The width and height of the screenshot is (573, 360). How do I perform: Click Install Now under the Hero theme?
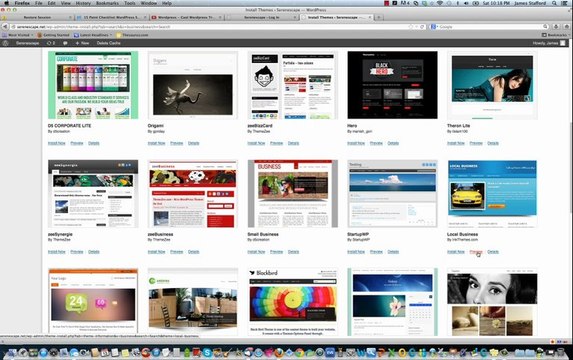[x=356, y=143]
